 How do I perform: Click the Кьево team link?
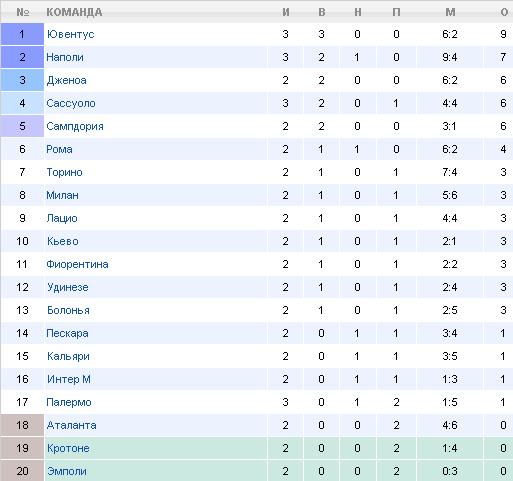(63, 241)
